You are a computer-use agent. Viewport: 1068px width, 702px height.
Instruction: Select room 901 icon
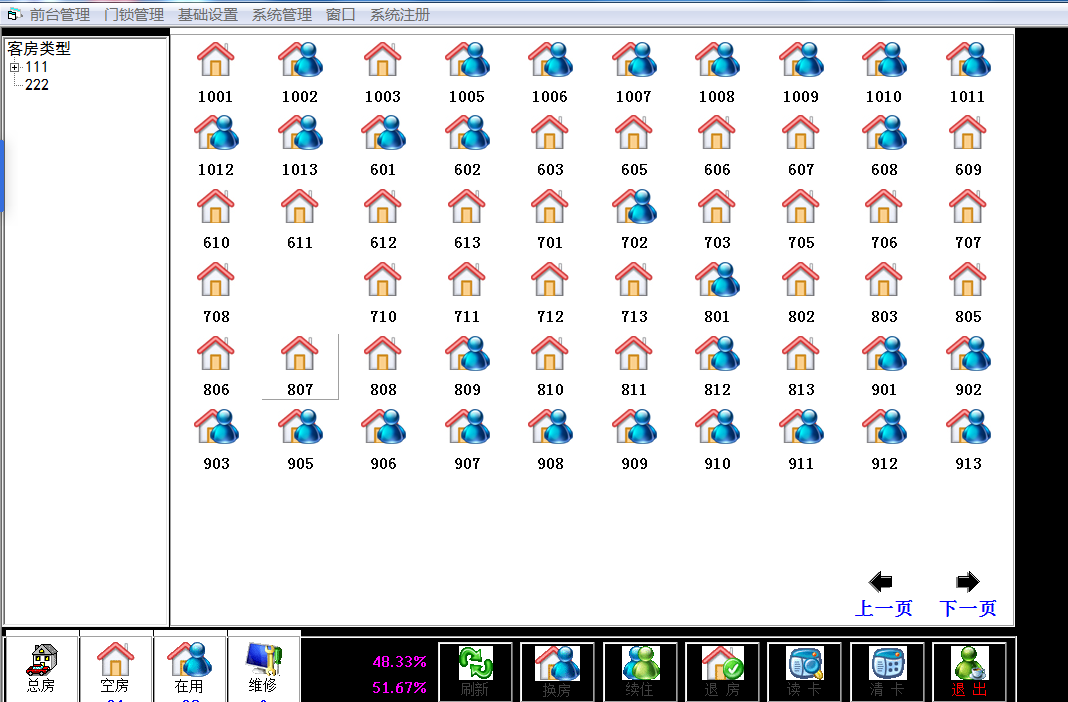pos(884,353)
